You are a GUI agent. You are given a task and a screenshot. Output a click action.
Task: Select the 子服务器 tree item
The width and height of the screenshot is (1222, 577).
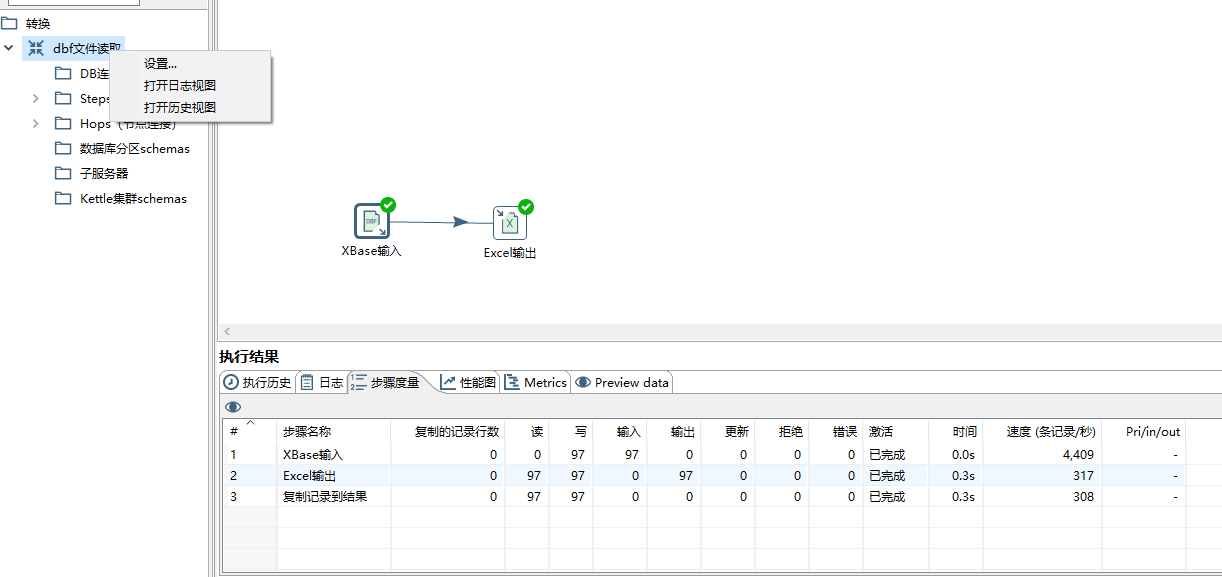pos(104,173)
